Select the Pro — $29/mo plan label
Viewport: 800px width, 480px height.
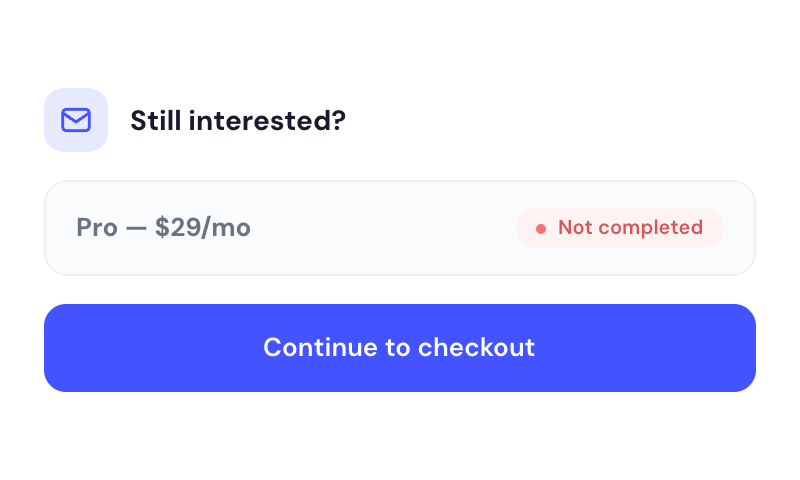(163, 228)
